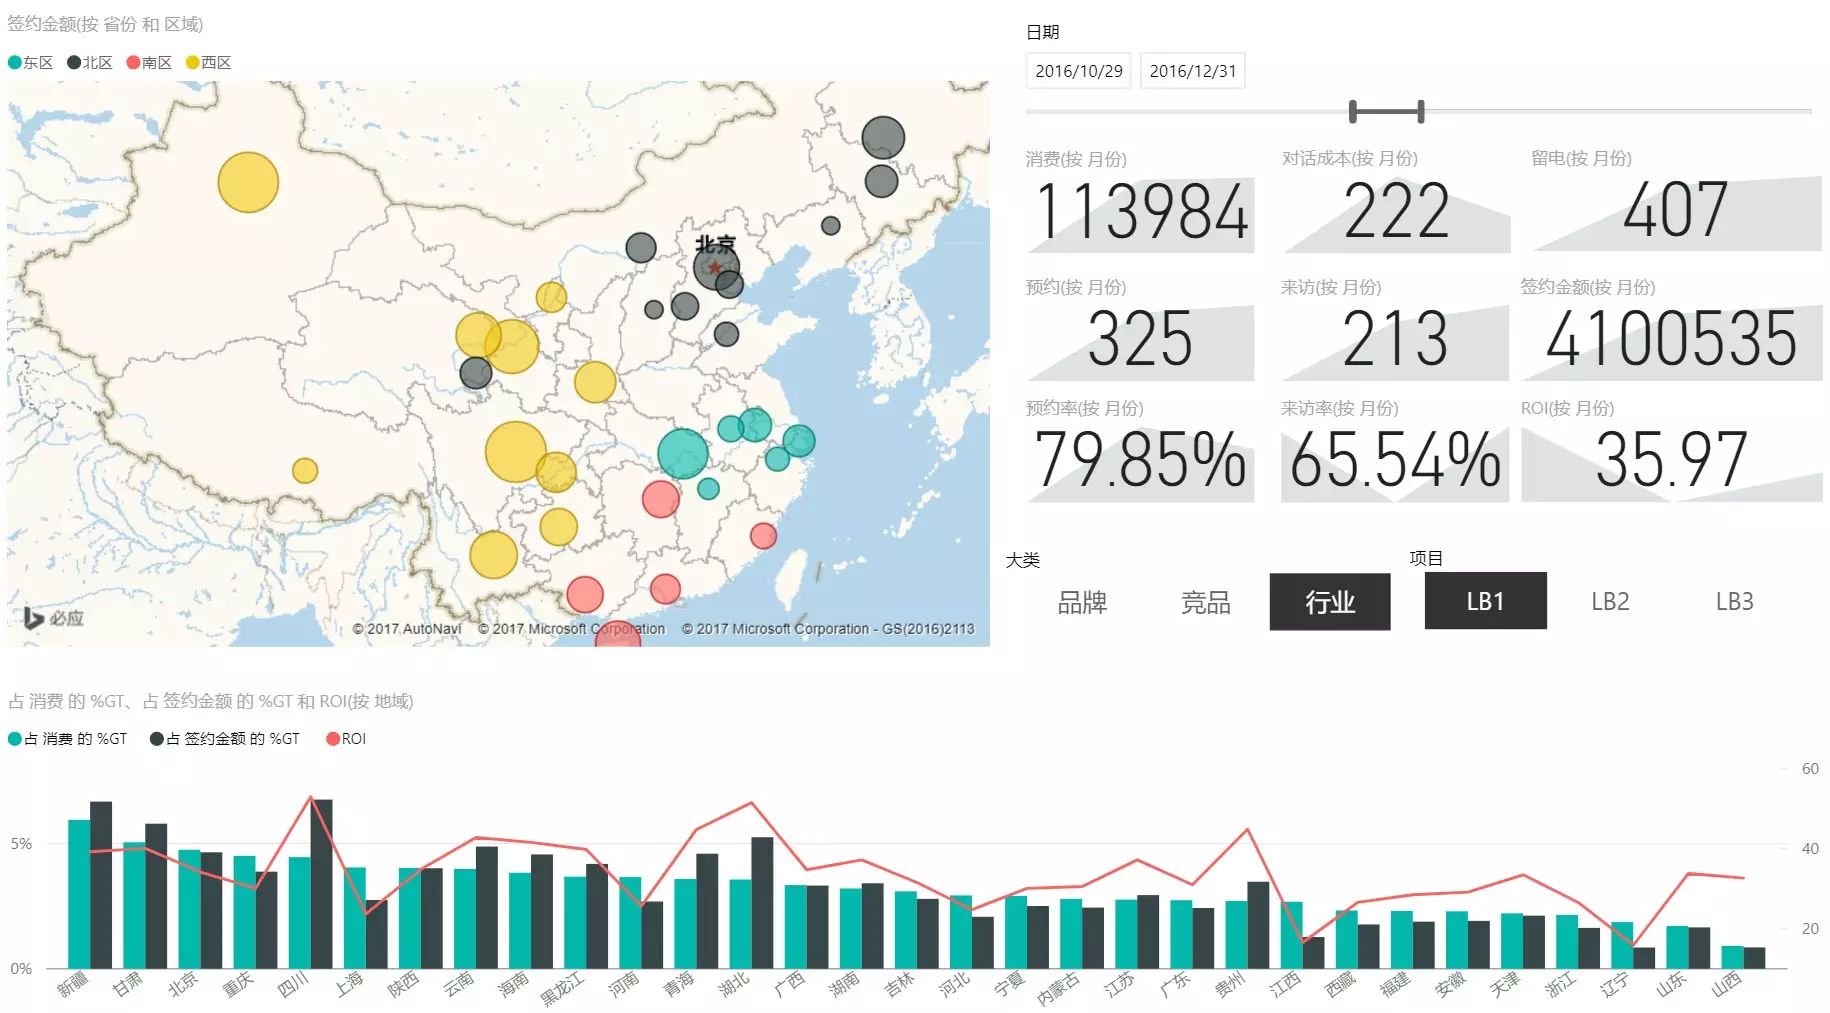Image resolution: width=1830 pixels, height=1013 pixels.
Task: Click the 占 签约金额 的 %GT legend marker
Action: [157, 739]
